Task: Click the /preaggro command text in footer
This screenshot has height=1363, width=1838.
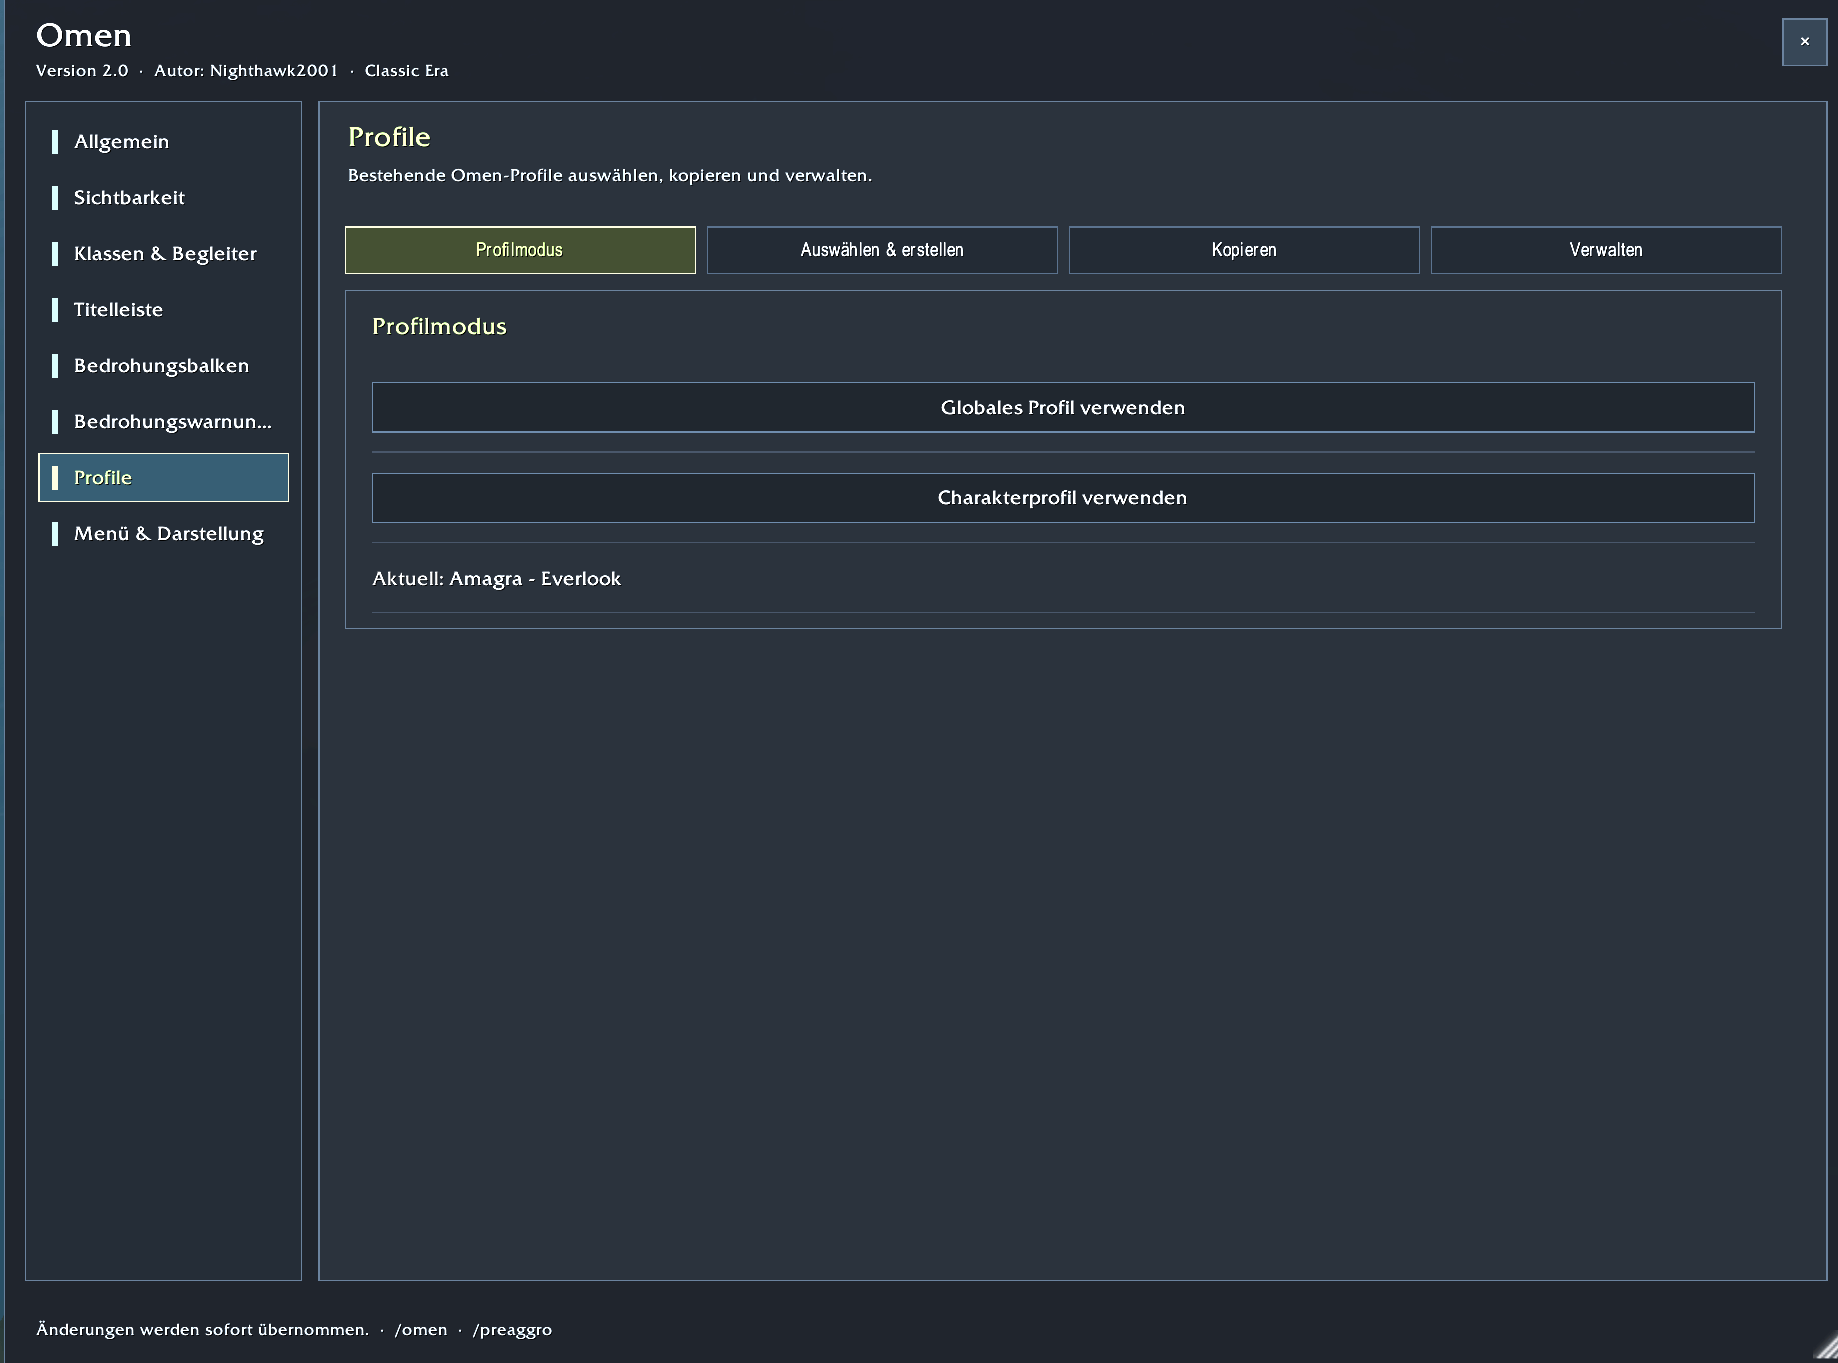Action: coord(512,1329)
